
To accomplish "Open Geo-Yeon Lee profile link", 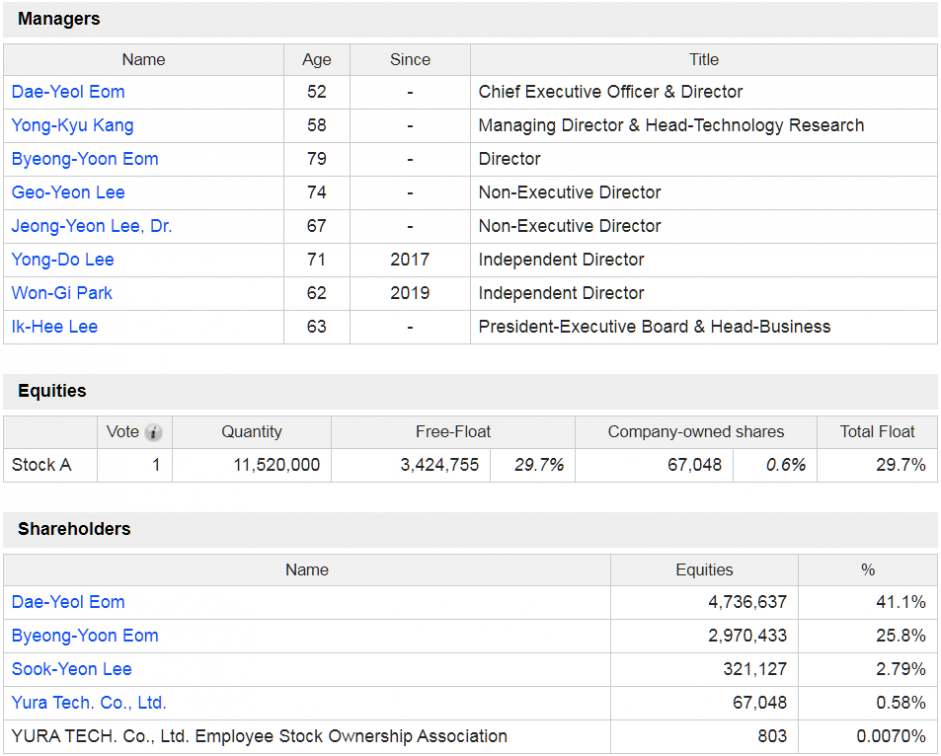I will click(68, 193).
